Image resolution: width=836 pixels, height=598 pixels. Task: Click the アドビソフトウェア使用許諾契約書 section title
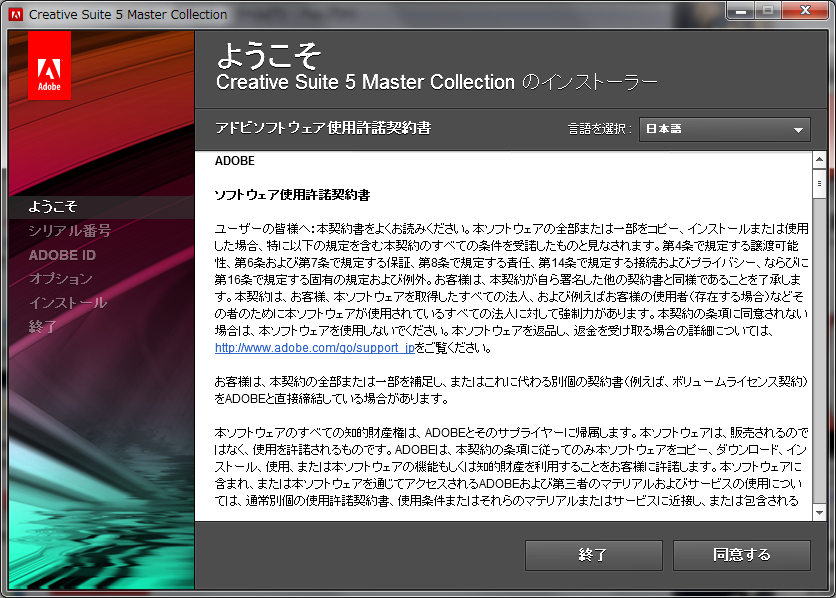point(323,128)
